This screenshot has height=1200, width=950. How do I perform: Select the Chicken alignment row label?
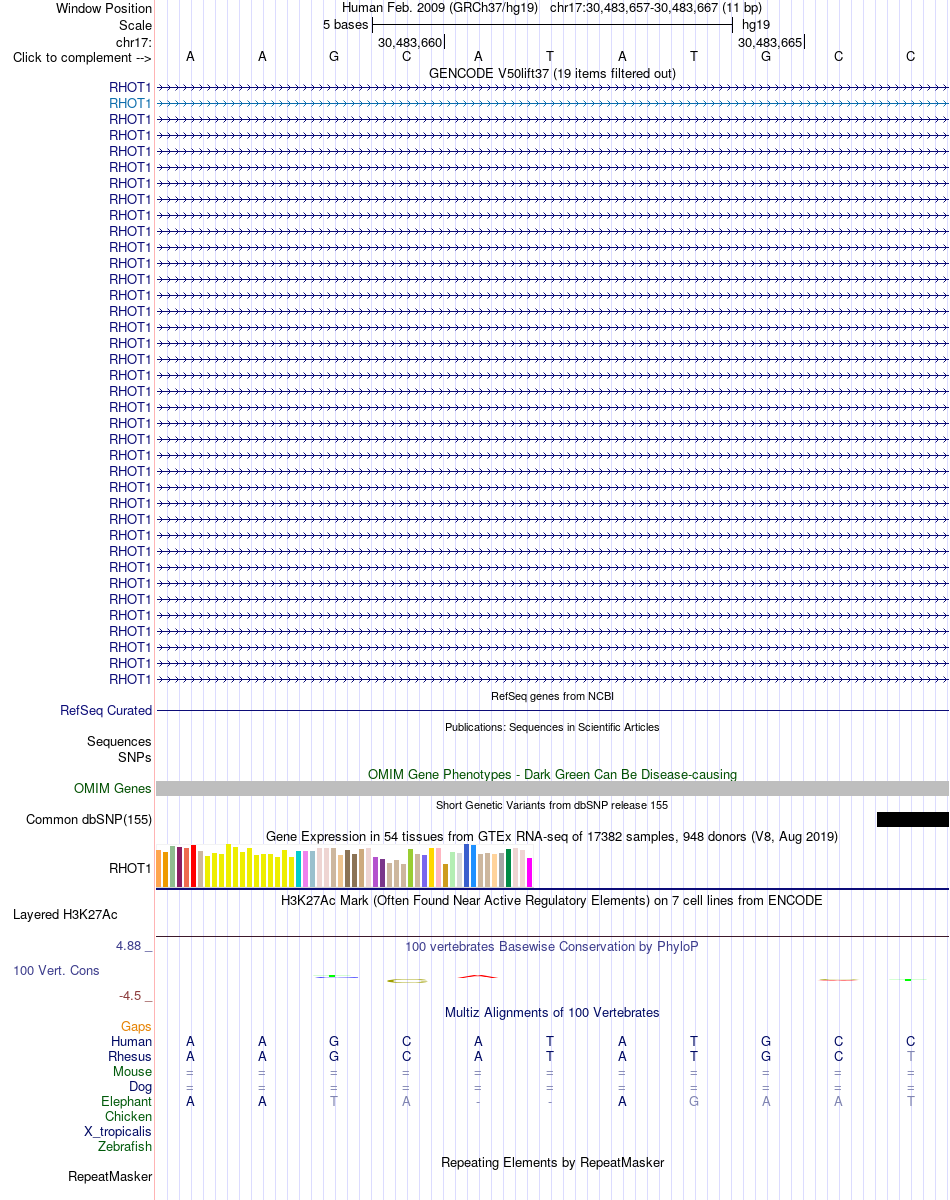[128, 1116]
